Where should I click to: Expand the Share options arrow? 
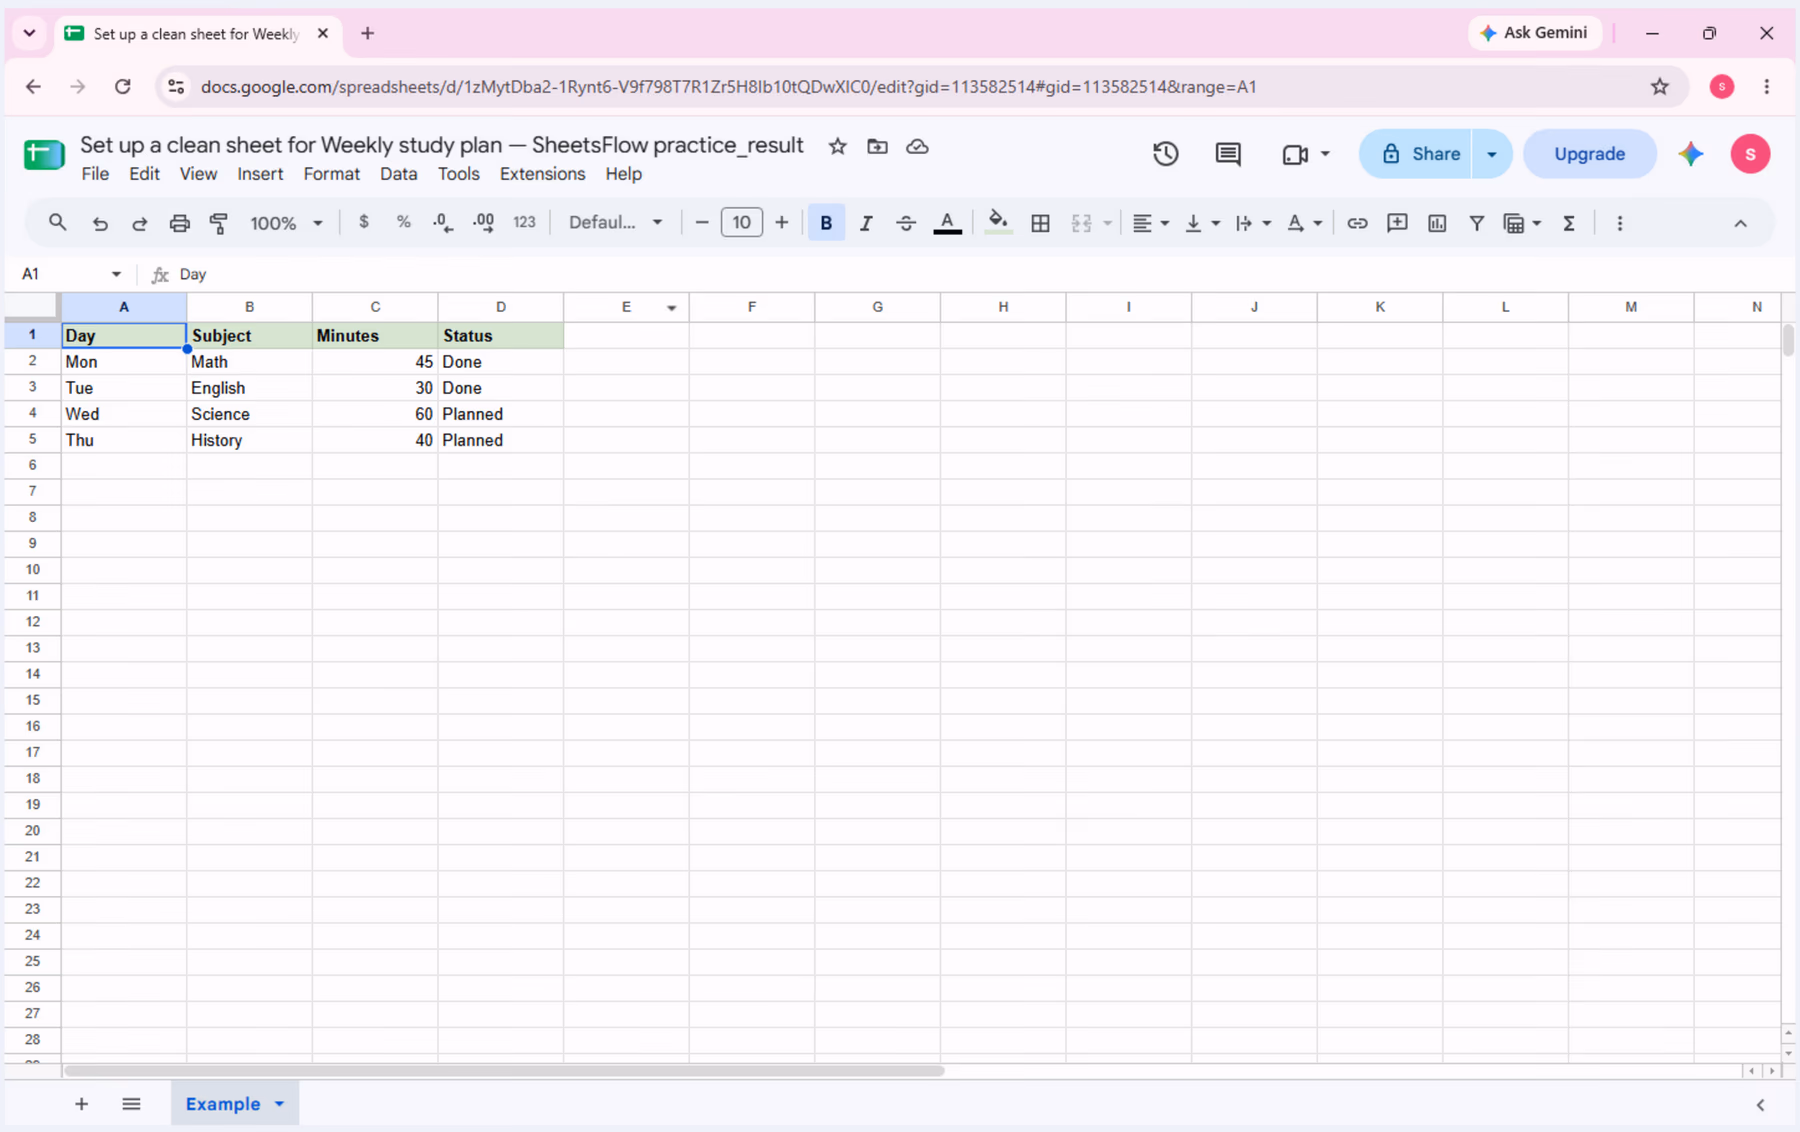point(1491,154)
